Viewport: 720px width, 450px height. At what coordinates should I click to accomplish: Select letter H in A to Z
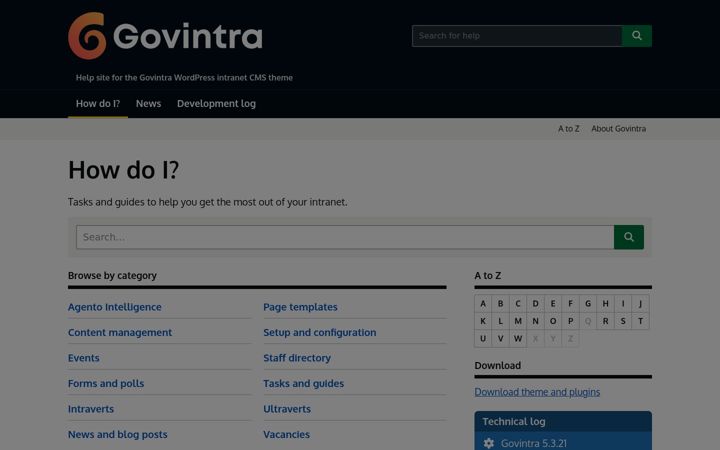(605, 304)
